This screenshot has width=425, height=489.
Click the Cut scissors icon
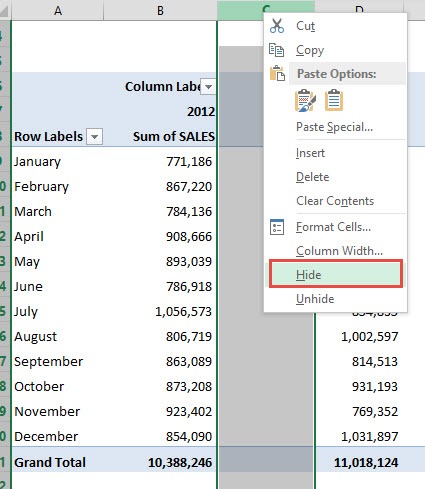(x=277, y=26)
